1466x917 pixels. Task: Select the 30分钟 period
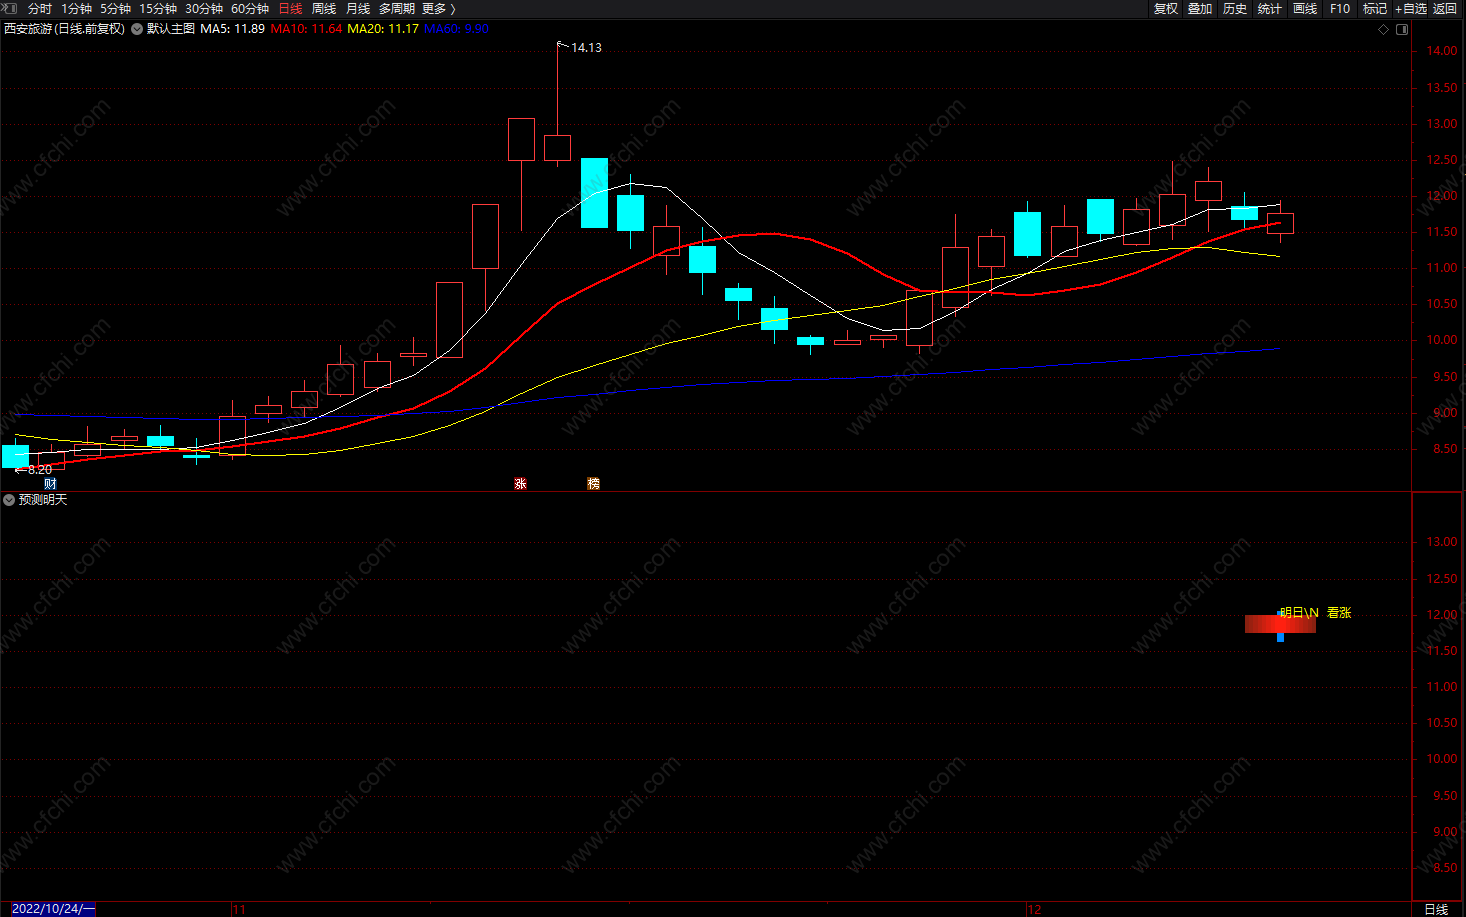[x=204, y=8]
